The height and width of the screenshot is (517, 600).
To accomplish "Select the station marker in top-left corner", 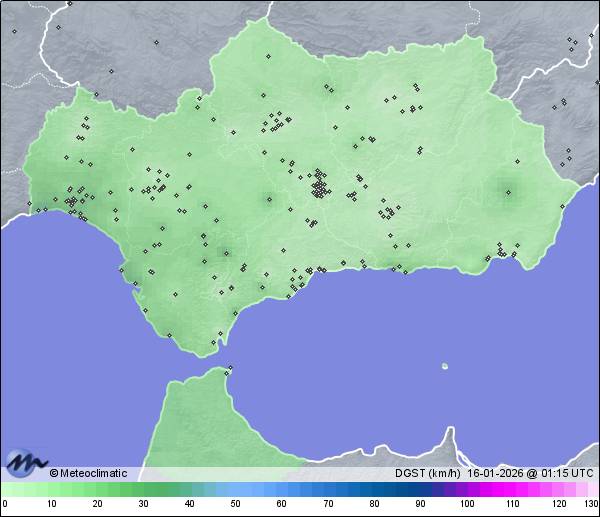I will [x=15, y=31].
